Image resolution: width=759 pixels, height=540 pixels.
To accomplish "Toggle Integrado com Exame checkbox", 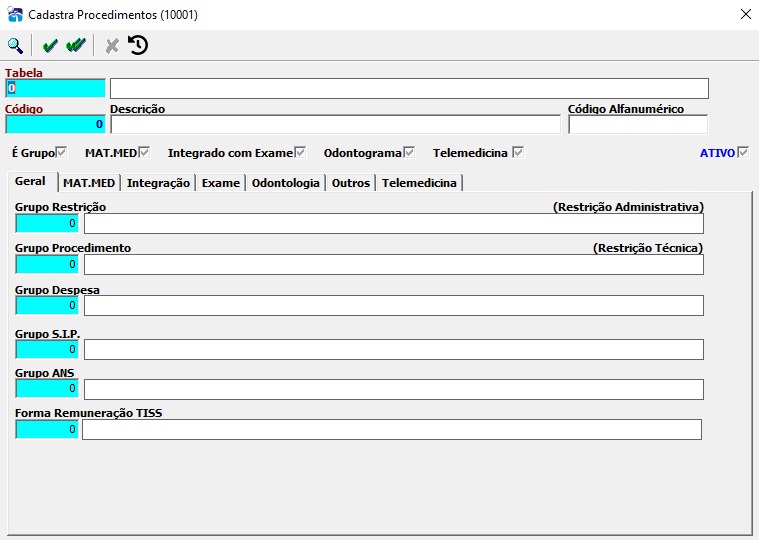I will point(300,152).
